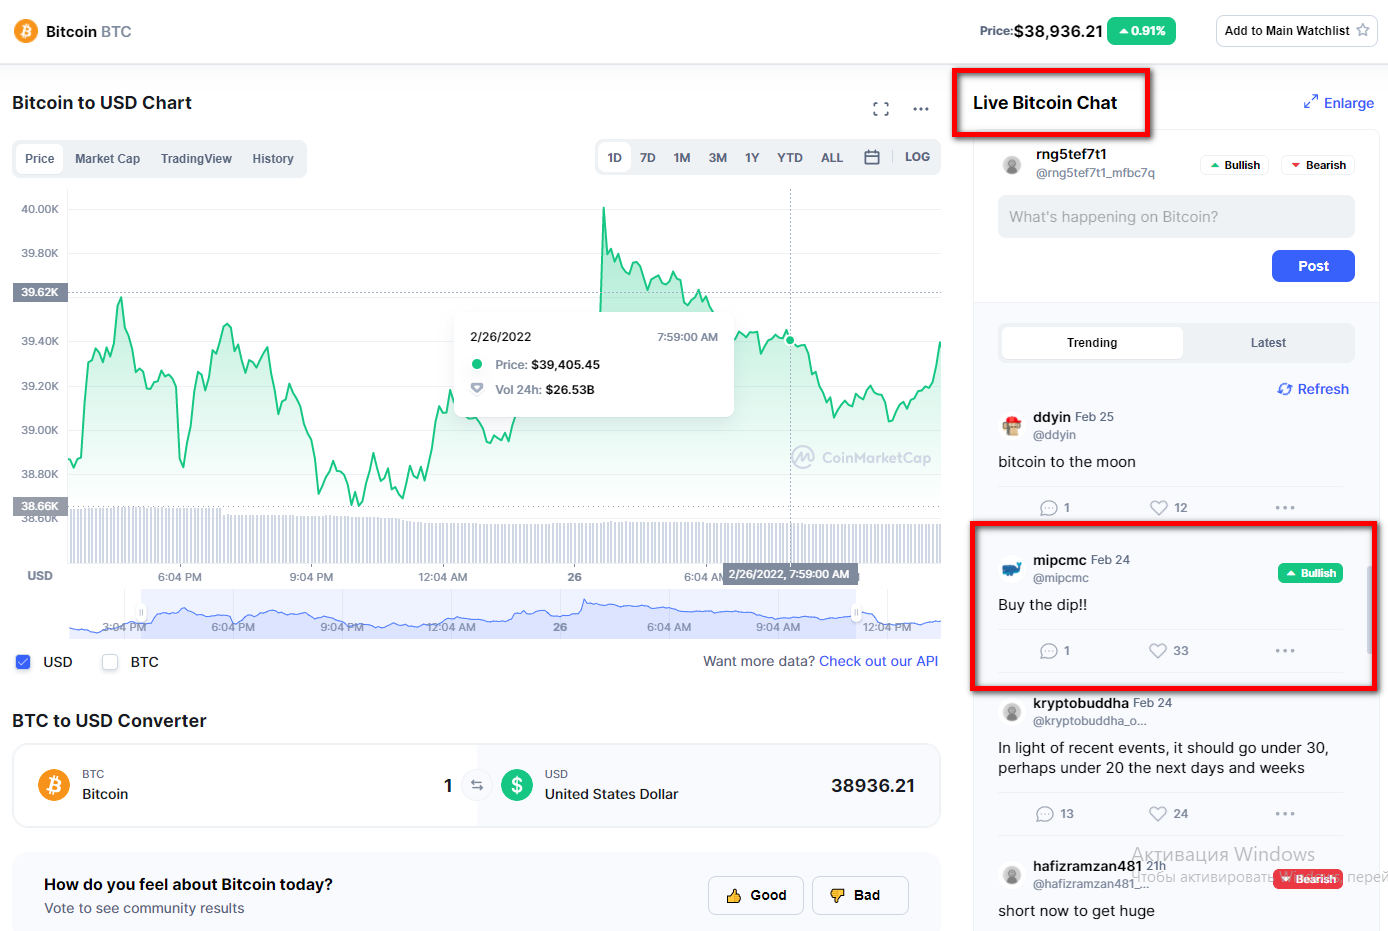Viewport: 1388px width, 931px height.
Task: Open @ddyin username handle
Action: 1054,435
